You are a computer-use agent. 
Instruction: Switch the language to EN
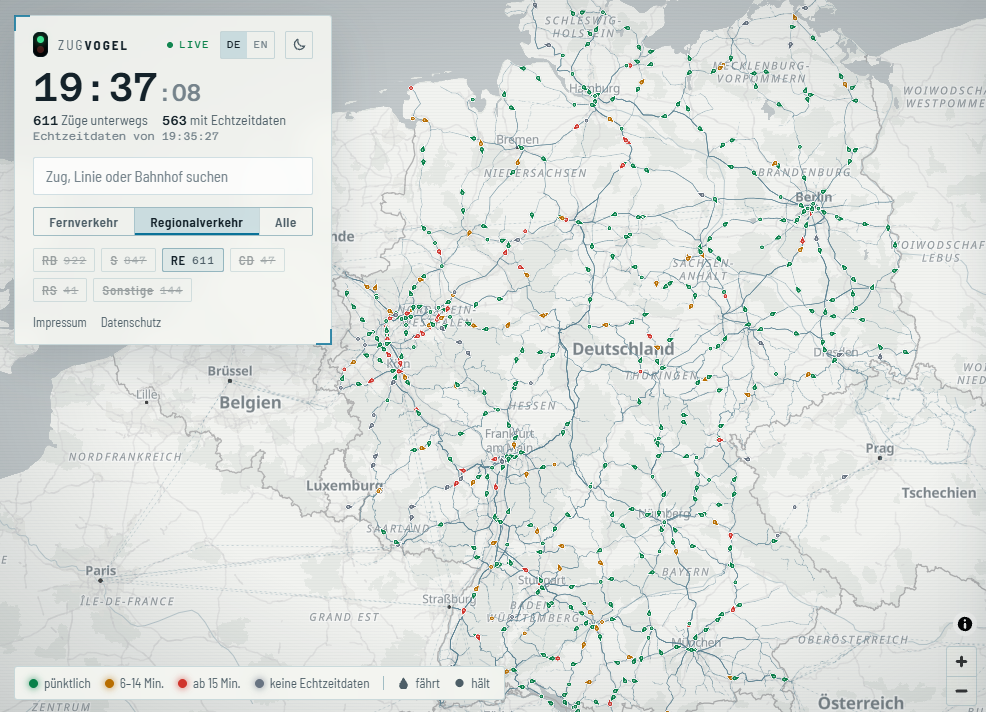[260, 45]
